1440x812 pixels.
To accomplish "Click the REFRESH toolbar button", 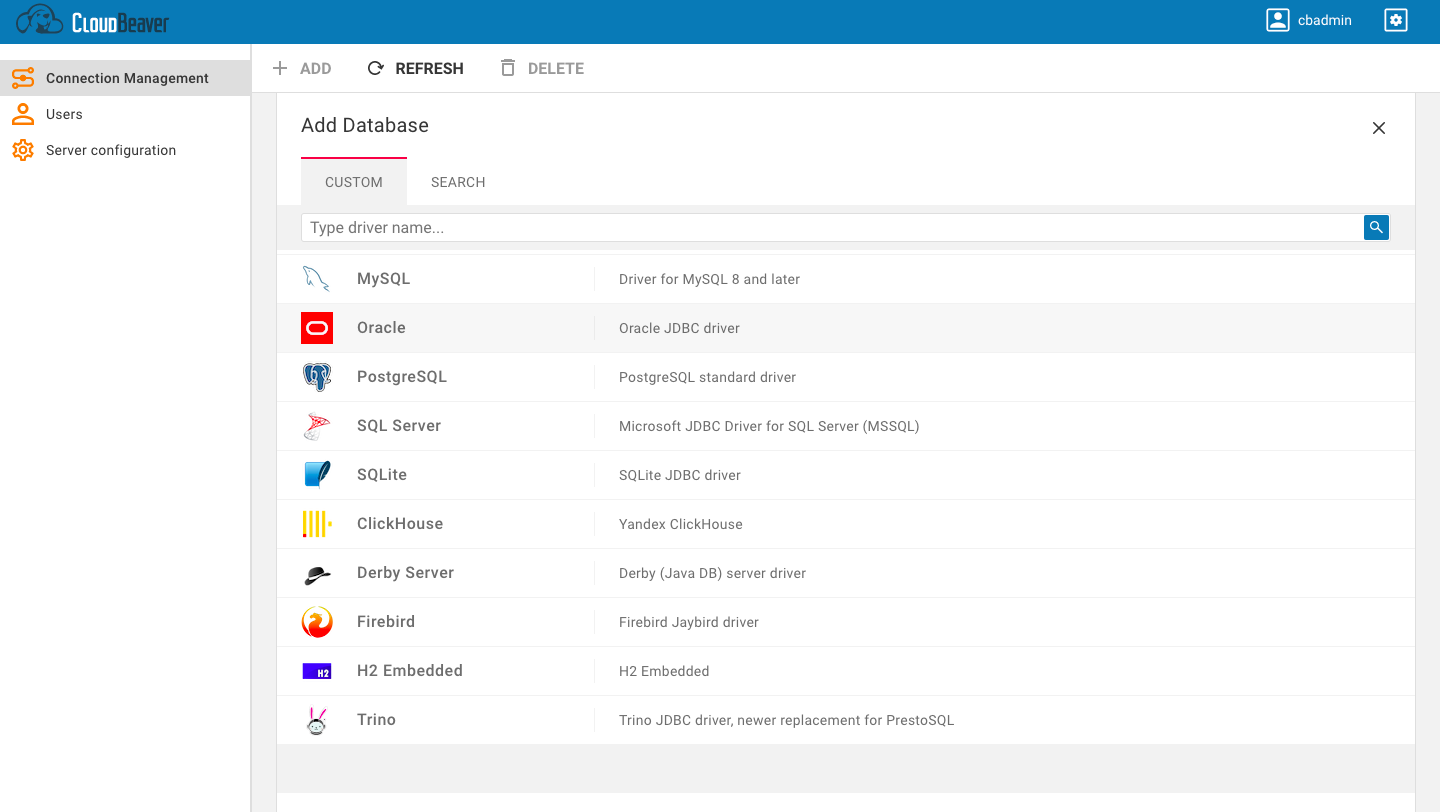I will point(415,68).
